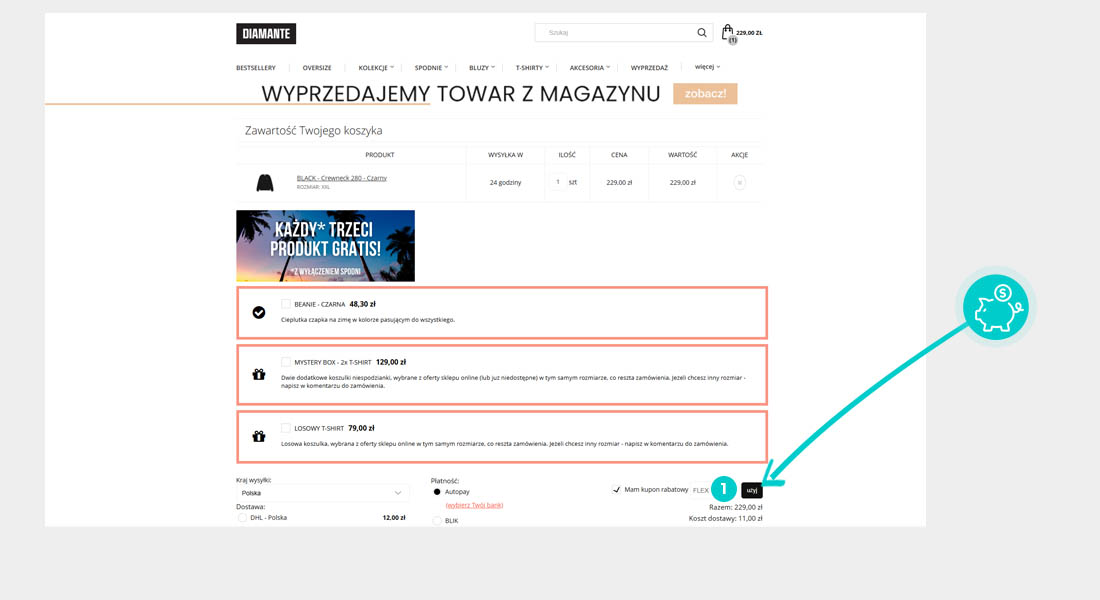The height and width of the screenshot is (600, 1100).
Task: Click the gift icon beside Losowy T-shirt
Action: (259, 436)
